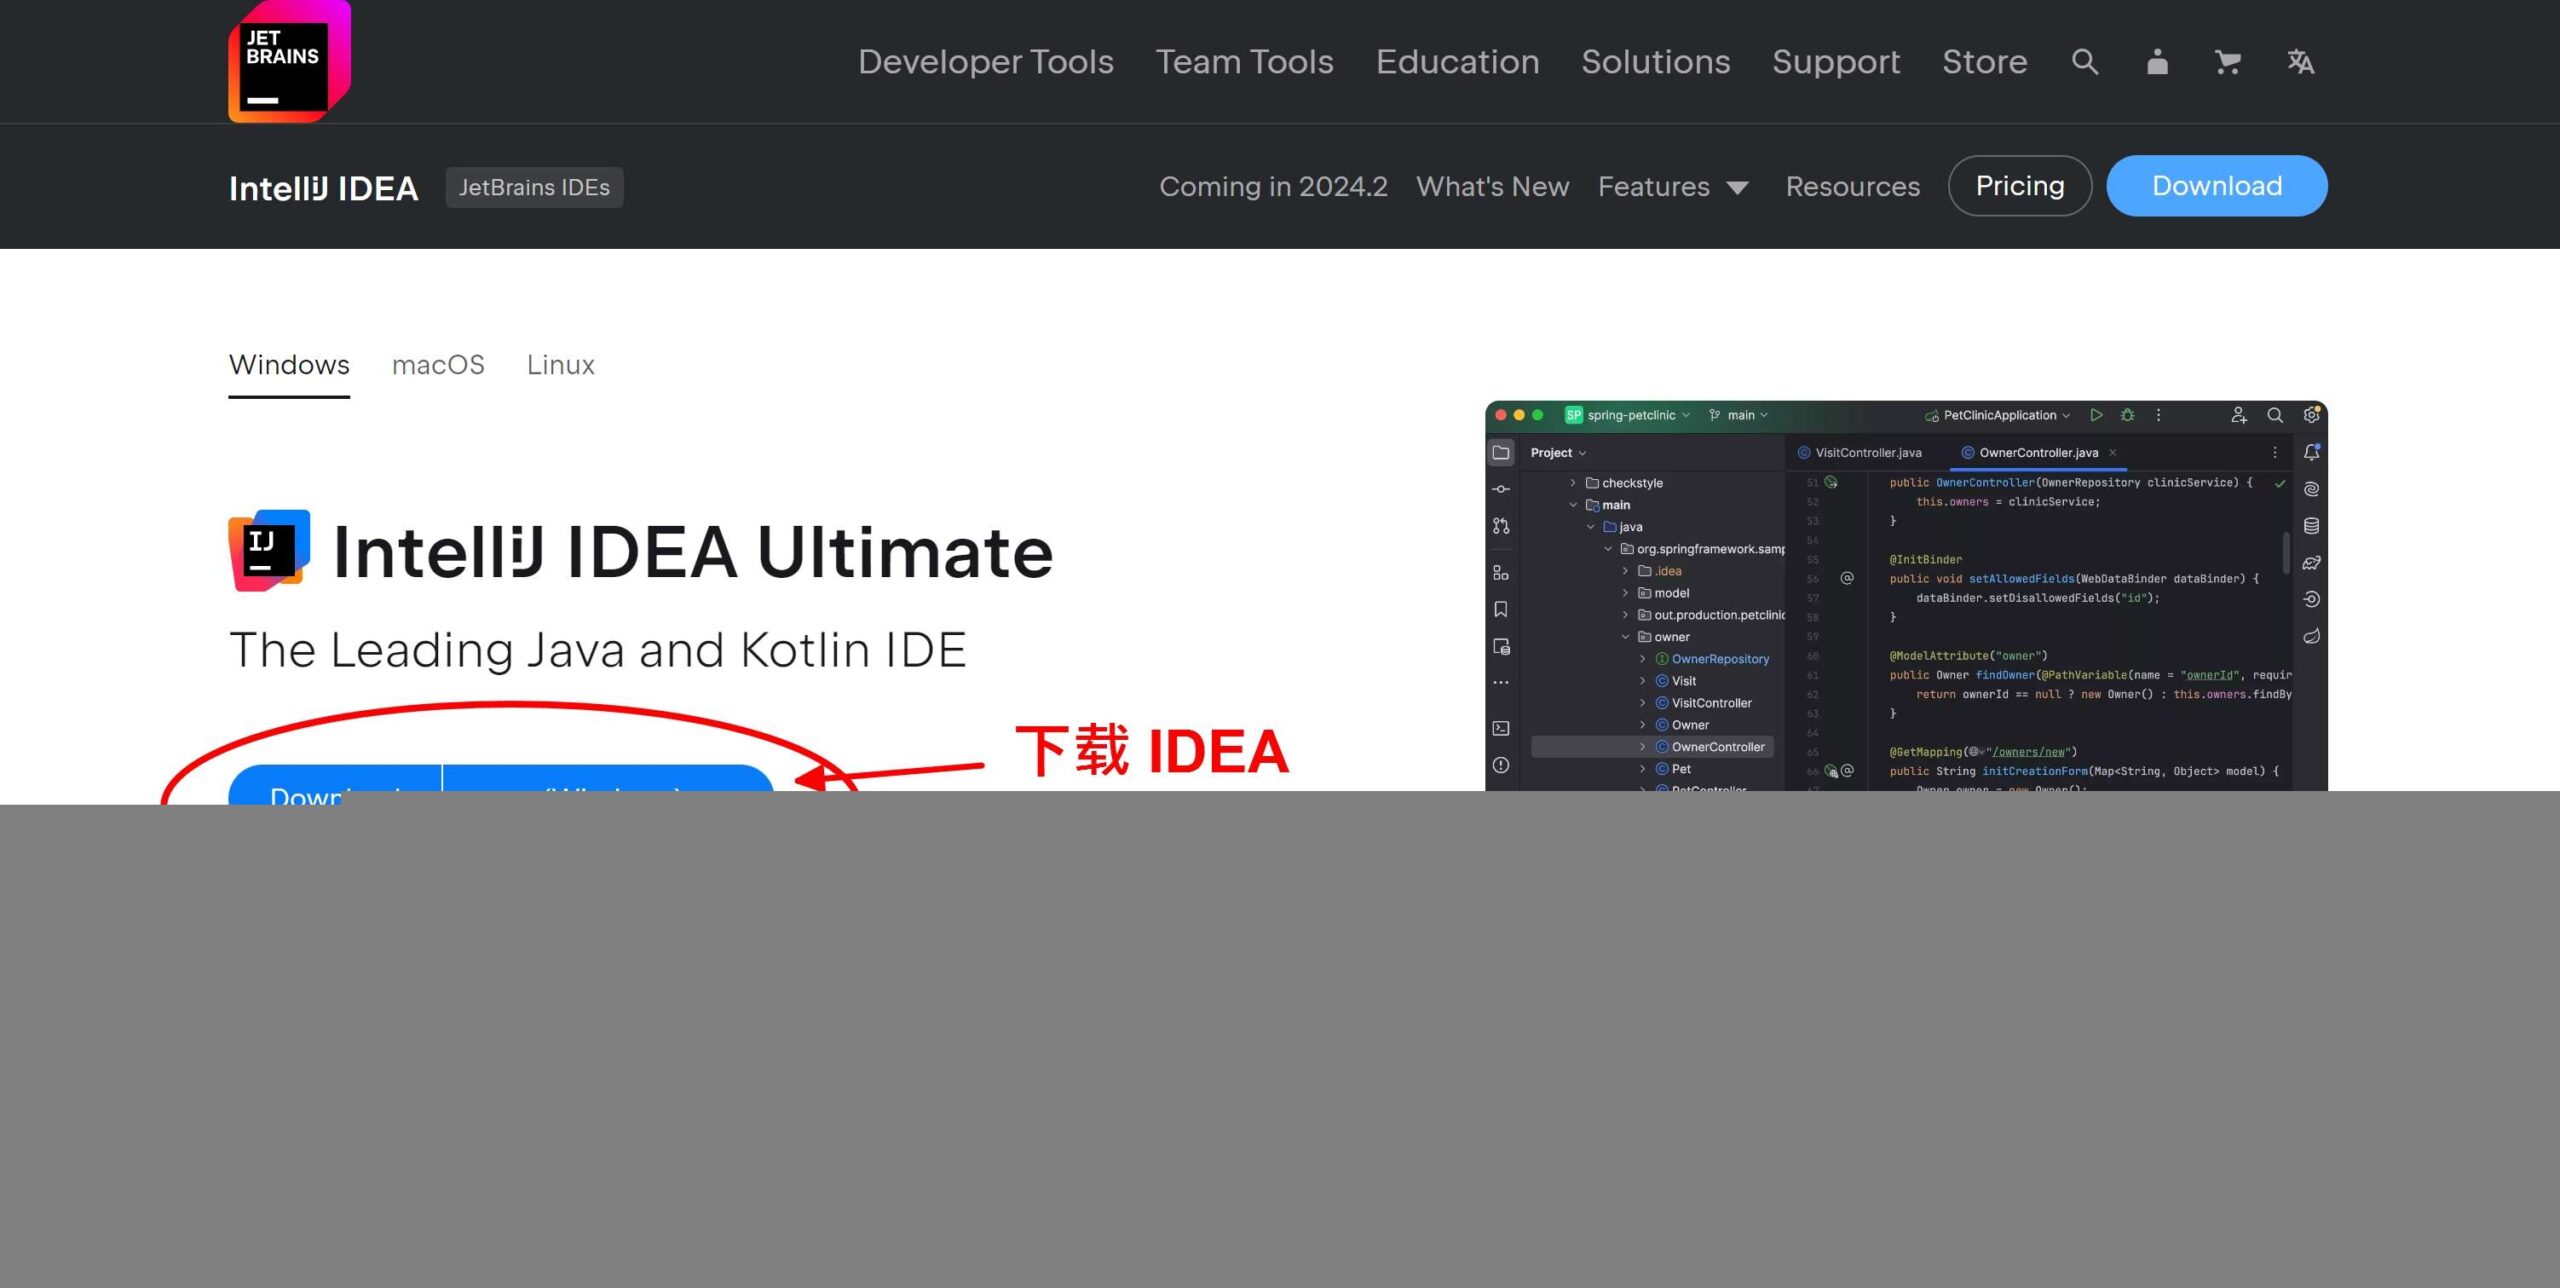This screenshot has width=2560, height=1288.
Task: Select the Visit class in project tree
Action: pos(1676,681)
